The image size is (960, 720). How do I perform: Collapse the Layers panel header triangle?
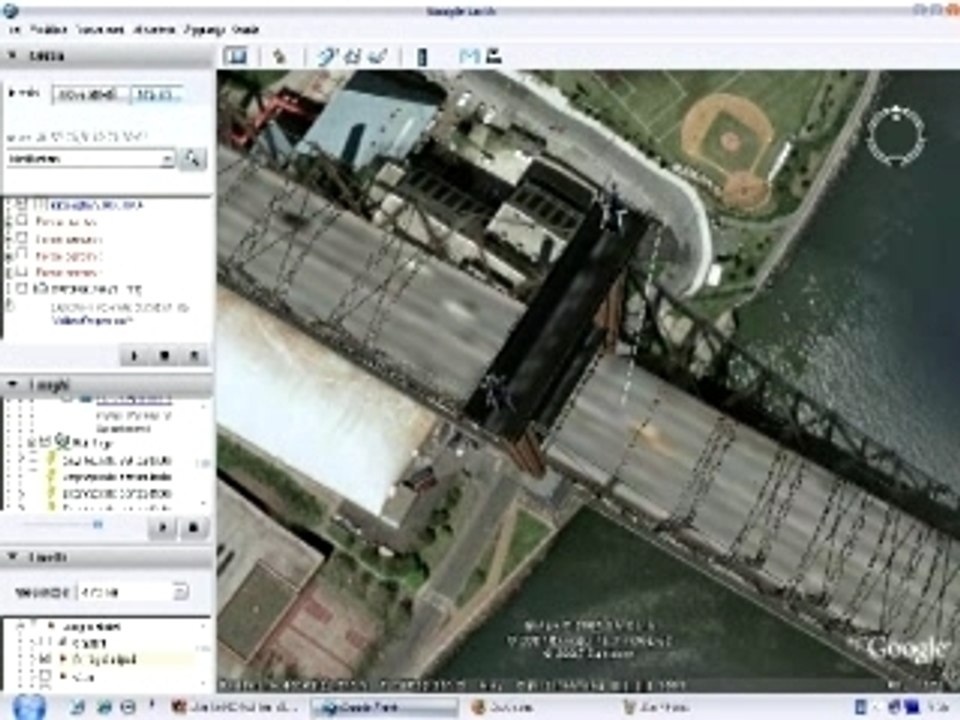(12, 557)
